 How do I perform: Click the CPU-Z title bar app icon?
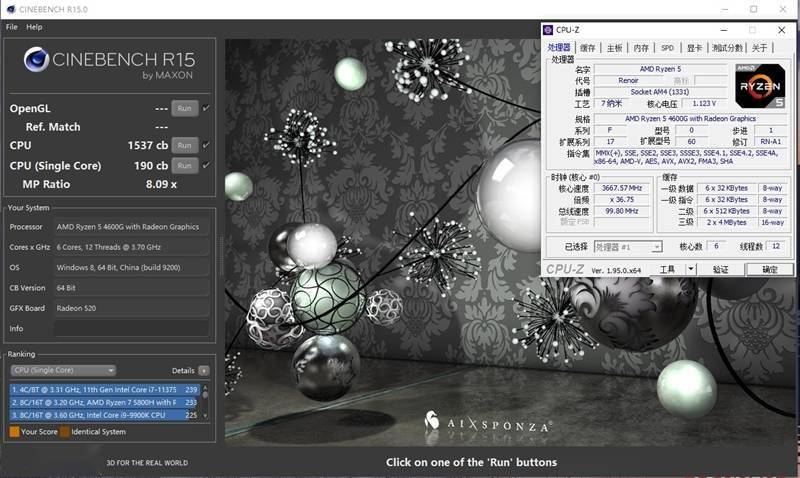548,30
